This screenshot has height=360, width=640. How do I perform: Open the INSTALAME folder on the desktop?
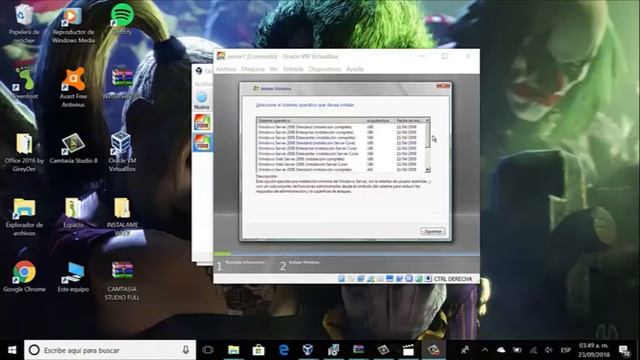coord(122,216)
